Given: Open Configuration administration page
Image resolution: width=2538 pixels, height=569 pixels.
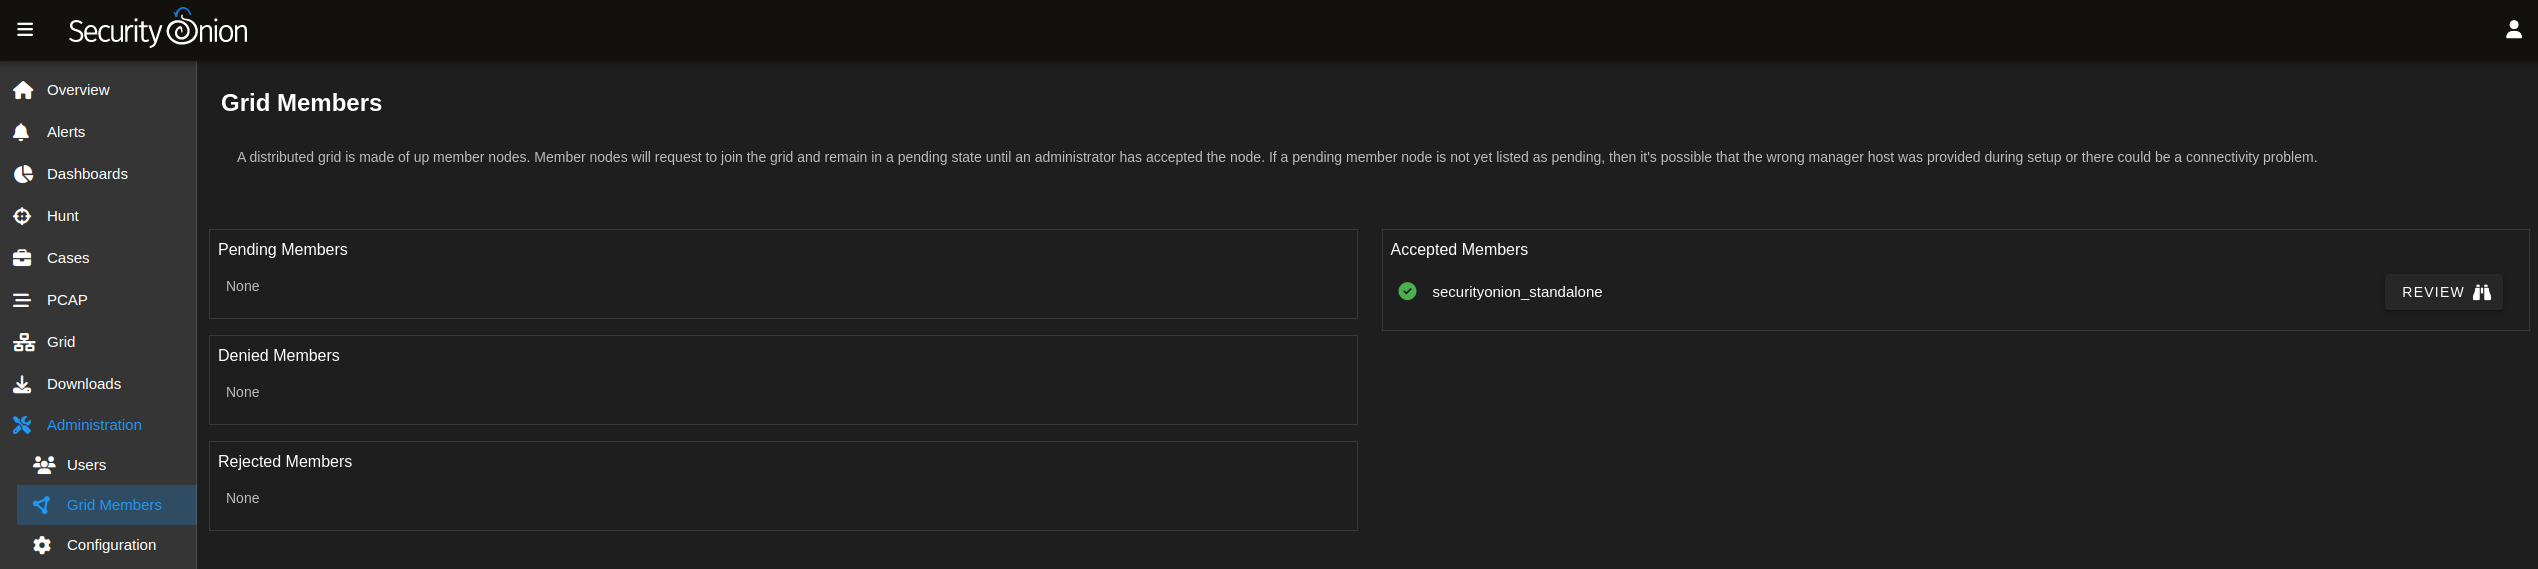Looking at the screenshot, I should pos(107,545).
